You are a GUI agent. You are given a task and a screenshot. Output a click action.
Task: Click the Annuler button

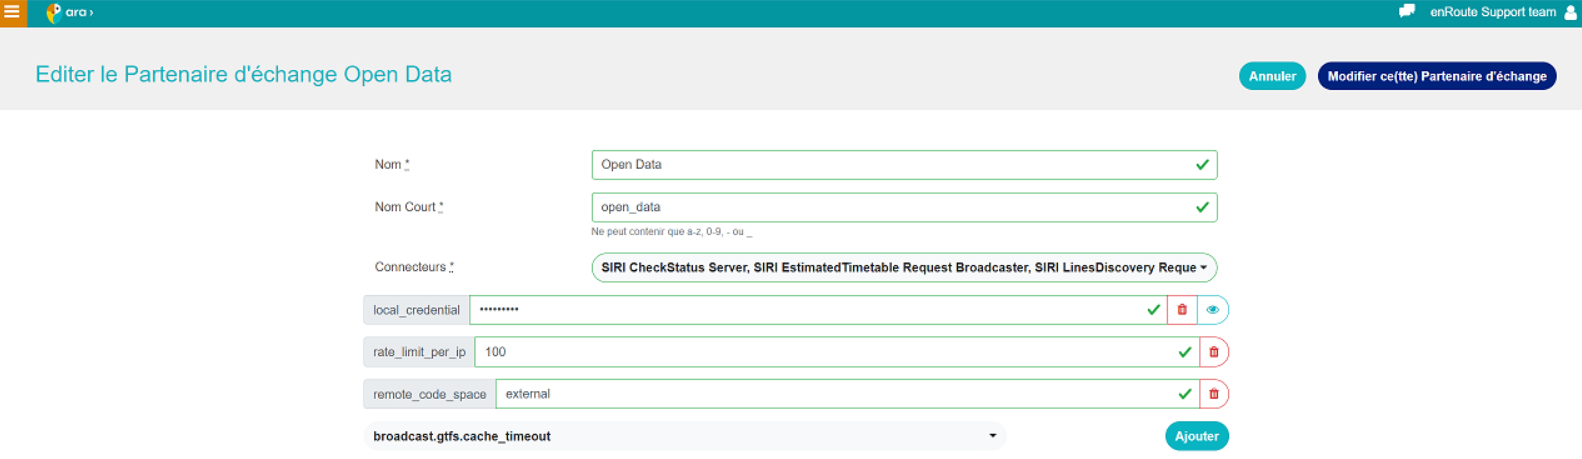[1271, 76]
